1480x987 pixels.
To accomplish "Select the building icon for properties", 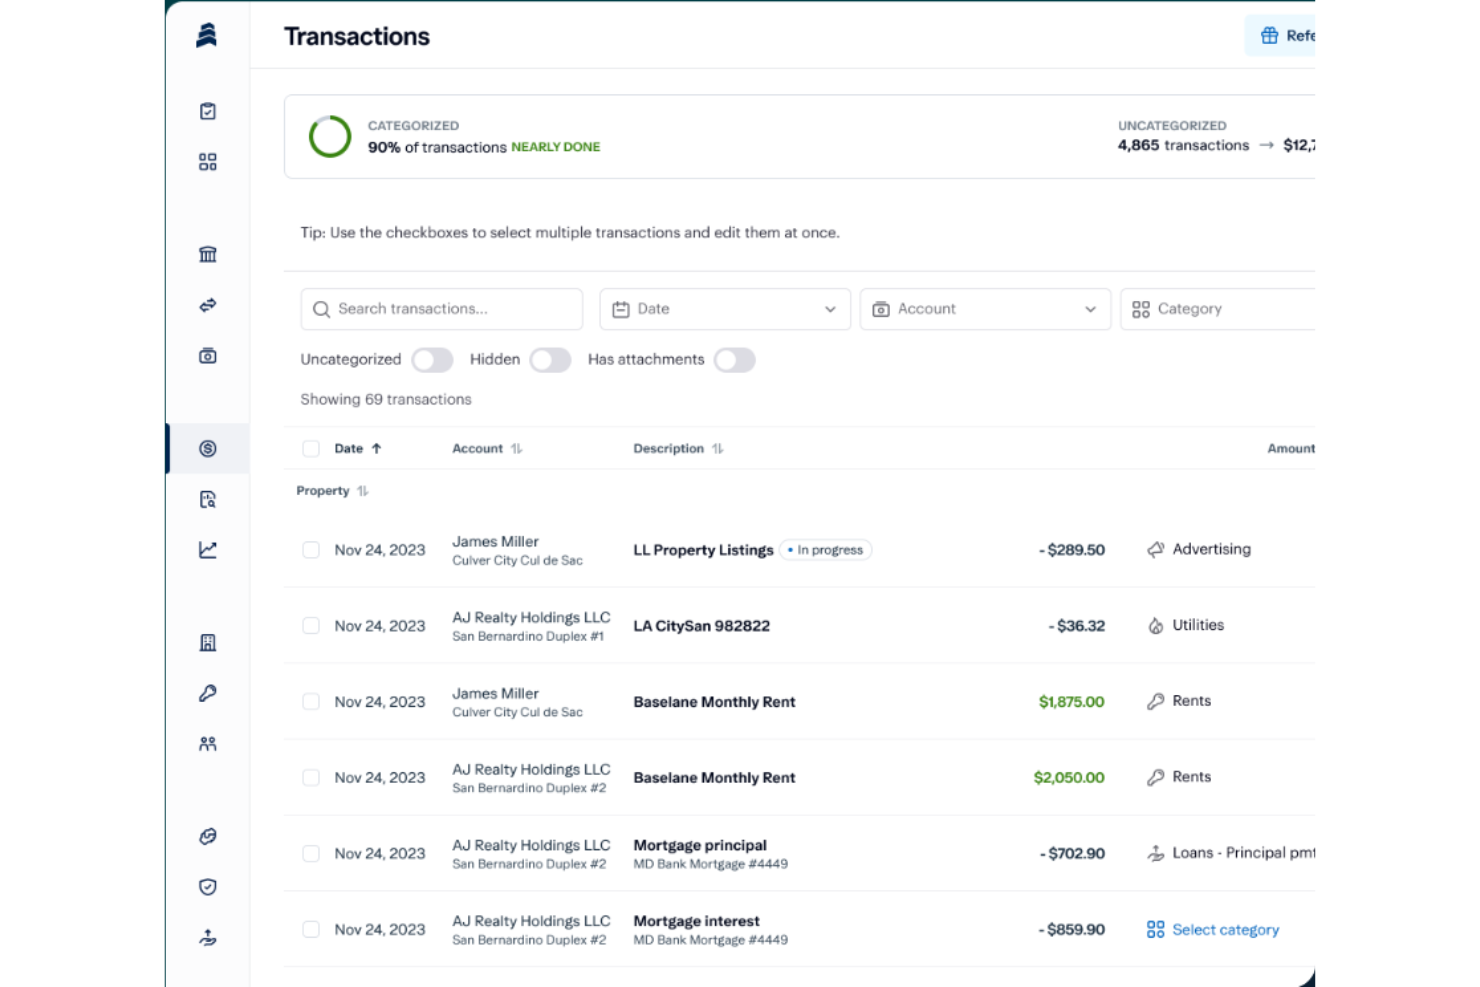I will pyautogui.click(x=207, y=643).
